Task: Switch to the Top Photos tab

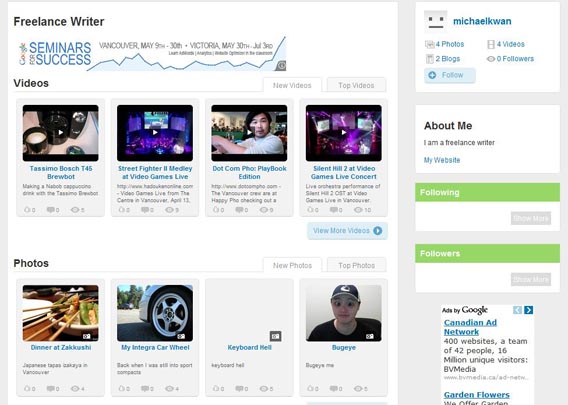Action: pos(356,265)
